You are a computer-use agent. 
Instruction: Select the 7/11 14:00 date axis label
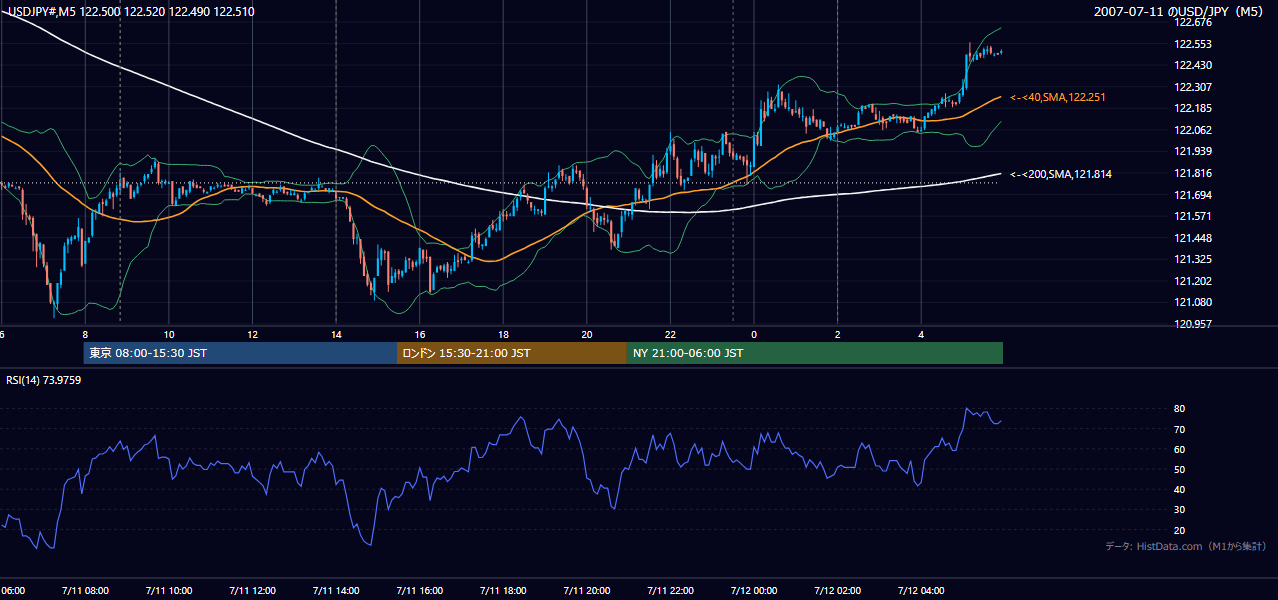pos(336,590)
